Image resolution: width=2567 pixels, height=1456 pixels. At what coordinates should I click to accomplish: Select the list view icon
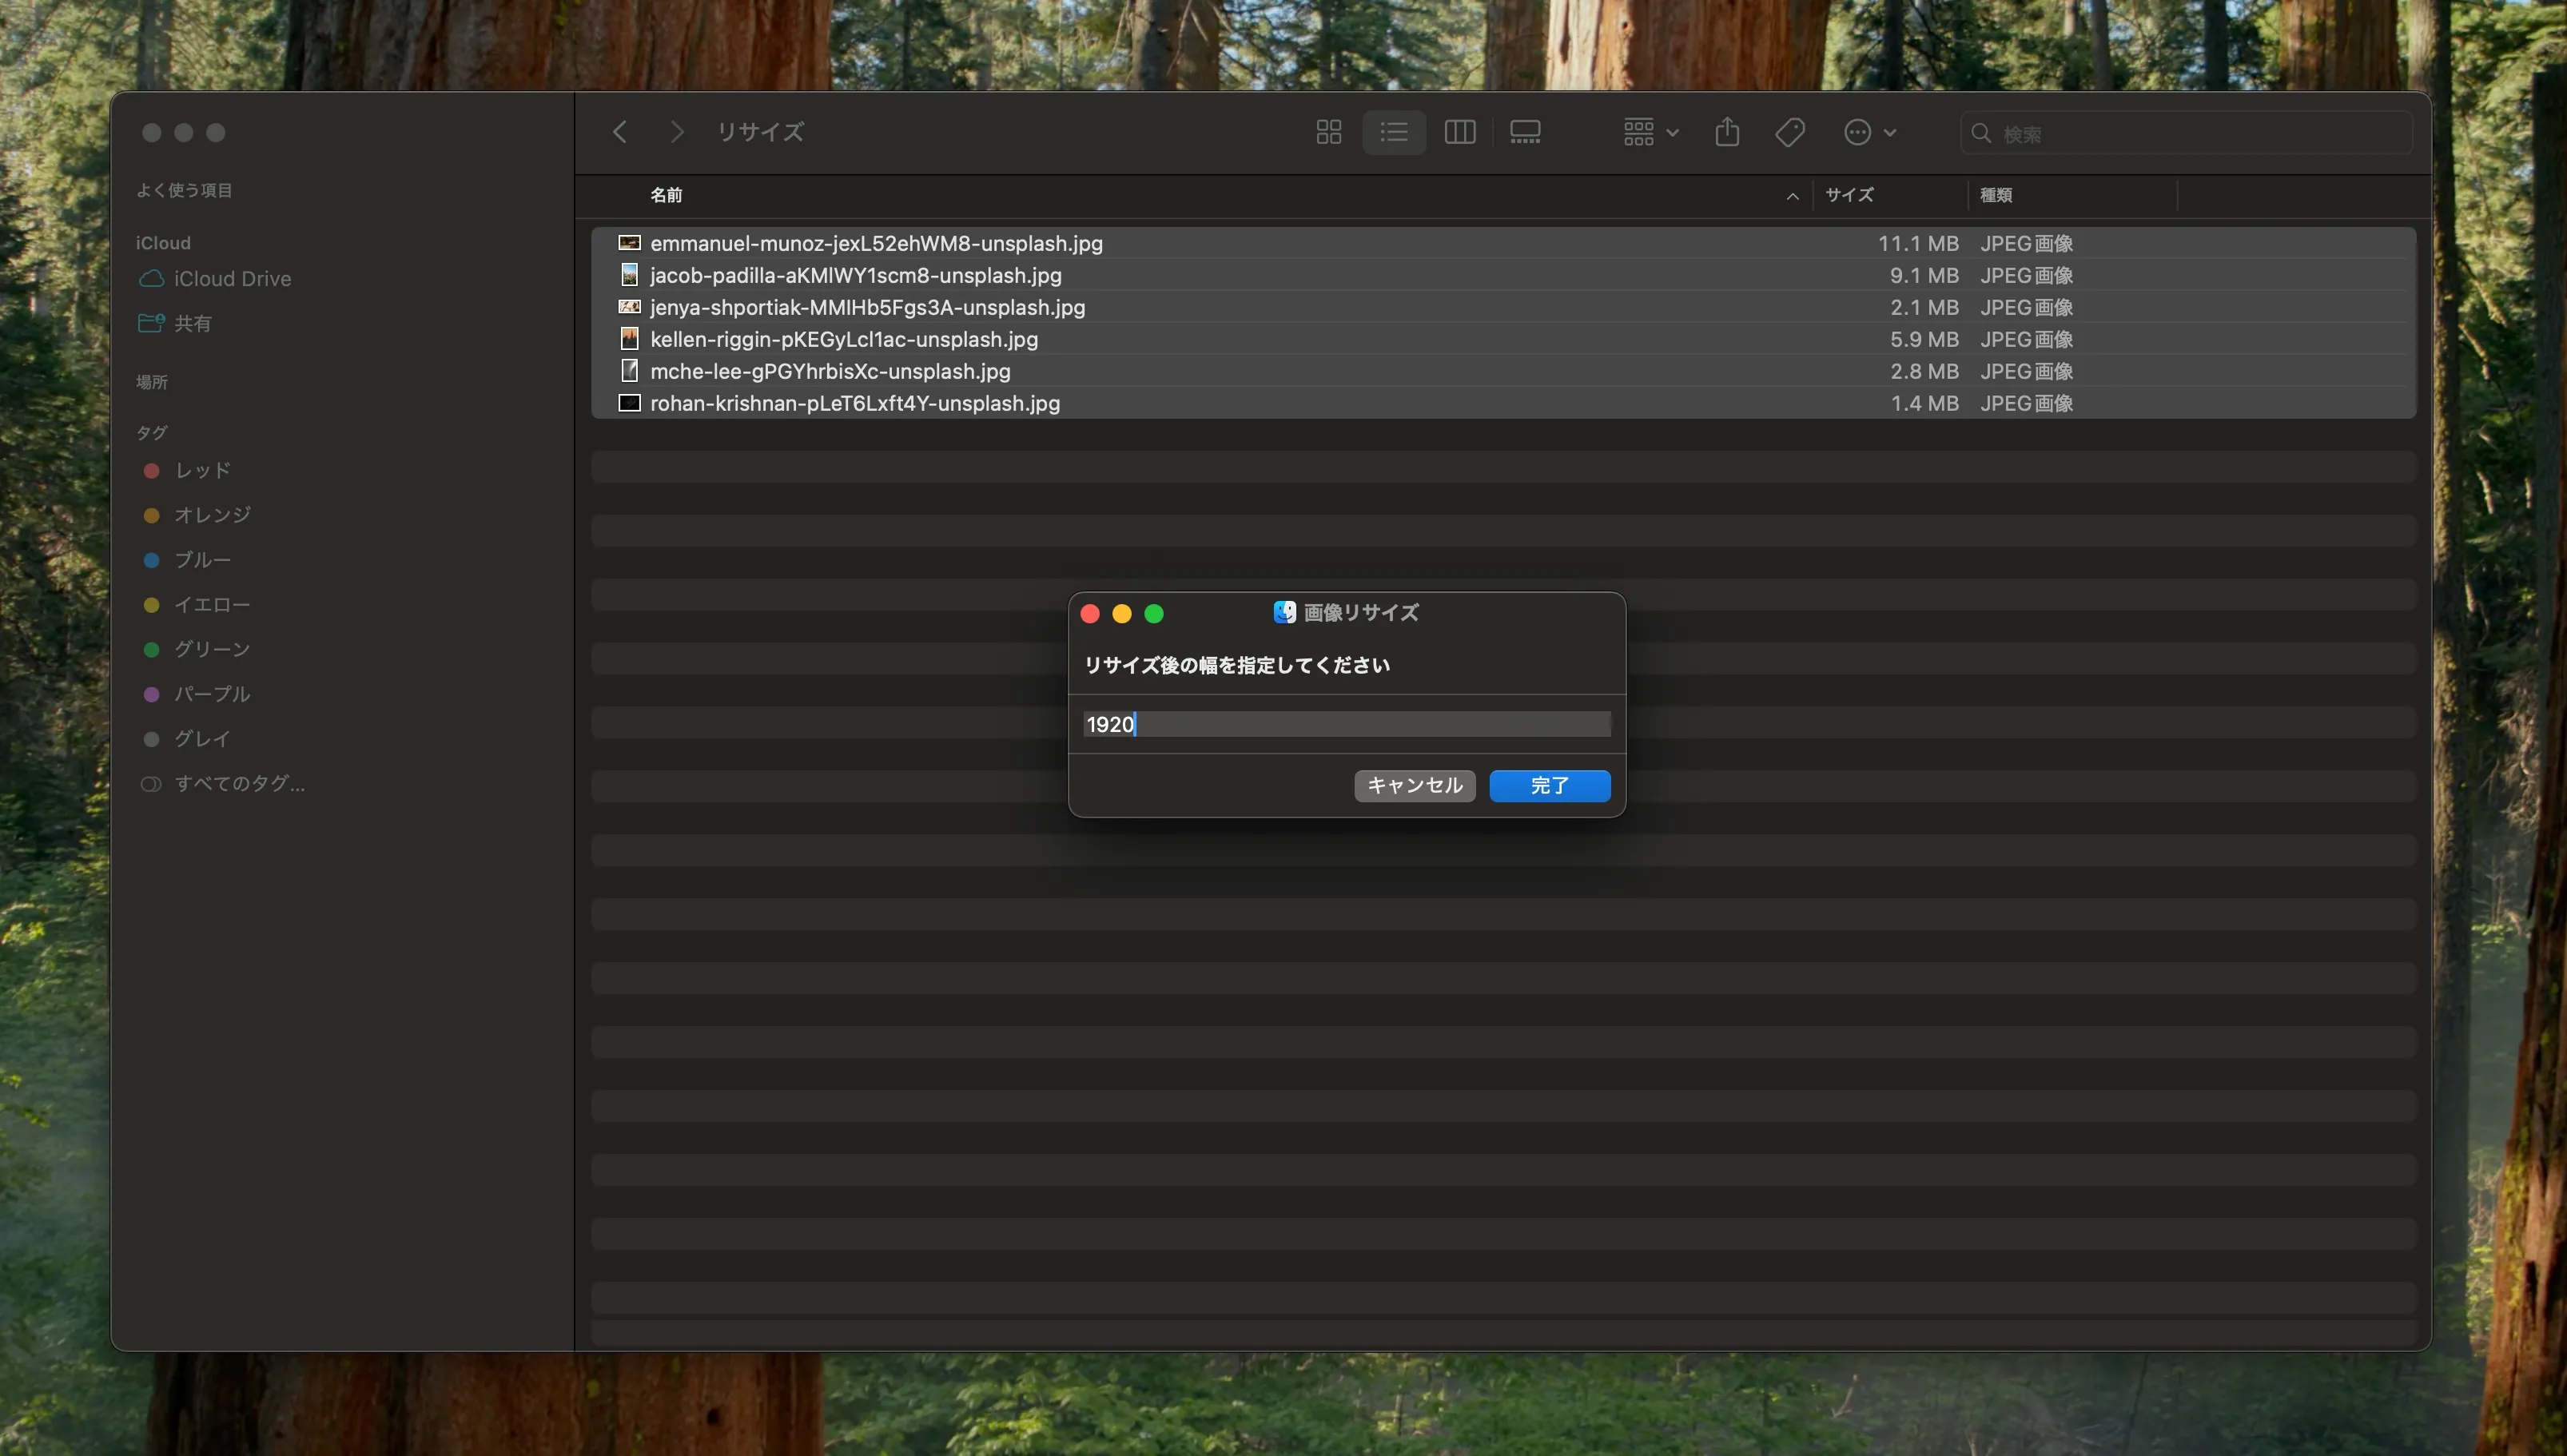pos(1394,132)
